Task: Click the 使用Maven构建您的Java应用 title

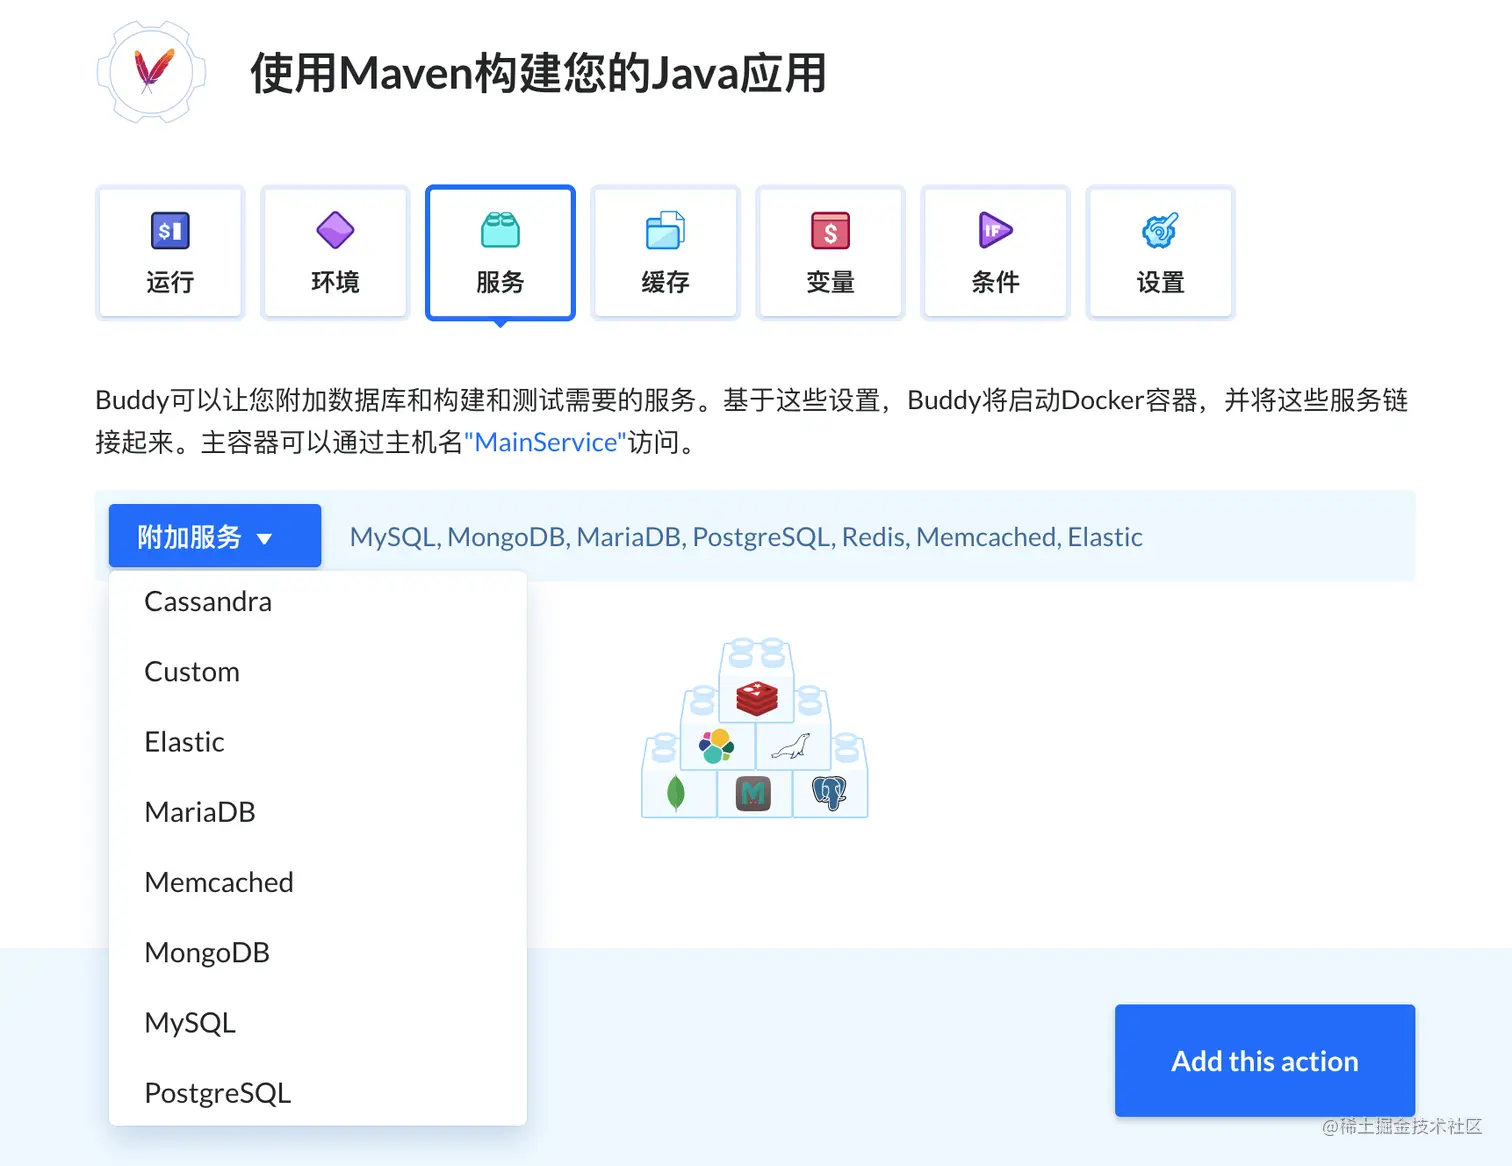Action: click(538, 73)
